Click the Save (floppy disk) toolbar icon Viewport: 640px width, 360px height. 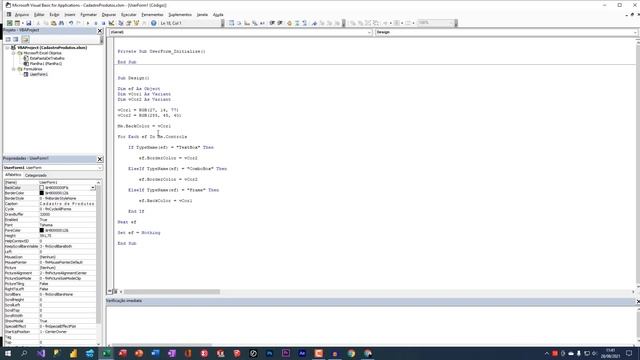click(29, 23)
